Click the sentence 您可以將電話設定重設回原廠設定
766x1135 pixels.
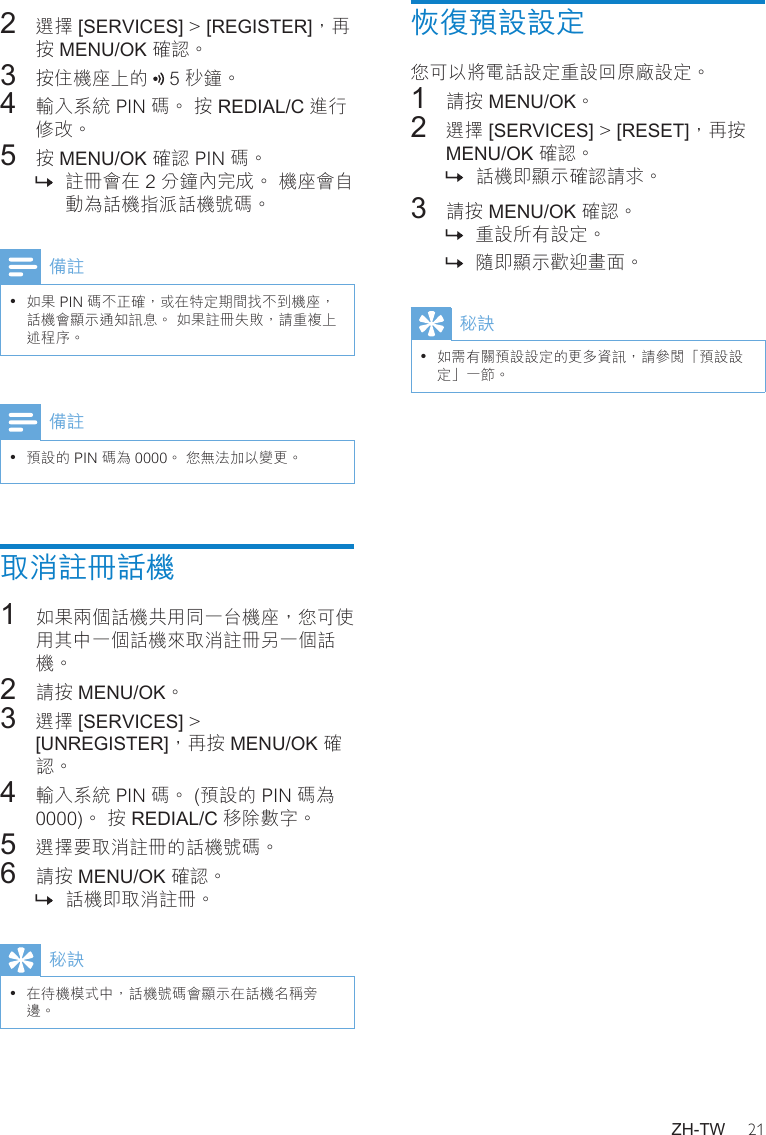(x=558, y=72)
